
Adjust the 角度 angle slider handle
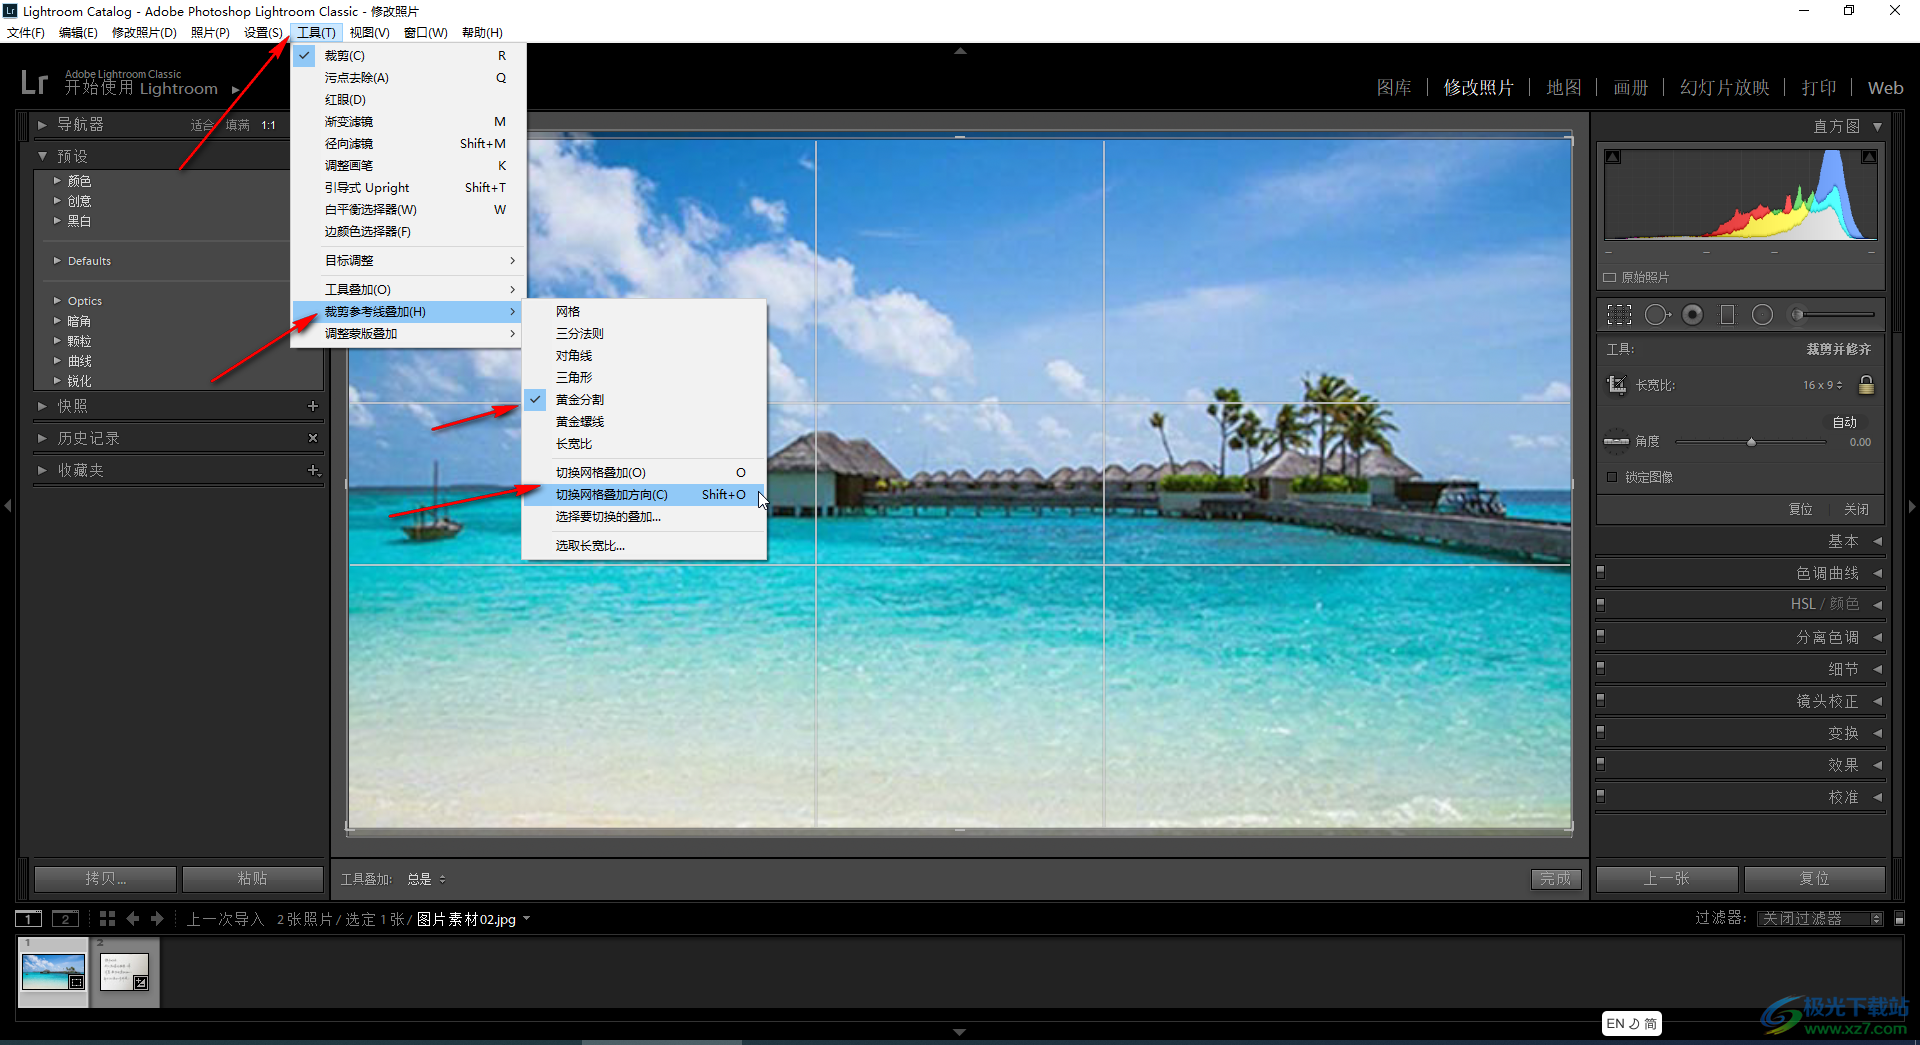(1751, 442)
